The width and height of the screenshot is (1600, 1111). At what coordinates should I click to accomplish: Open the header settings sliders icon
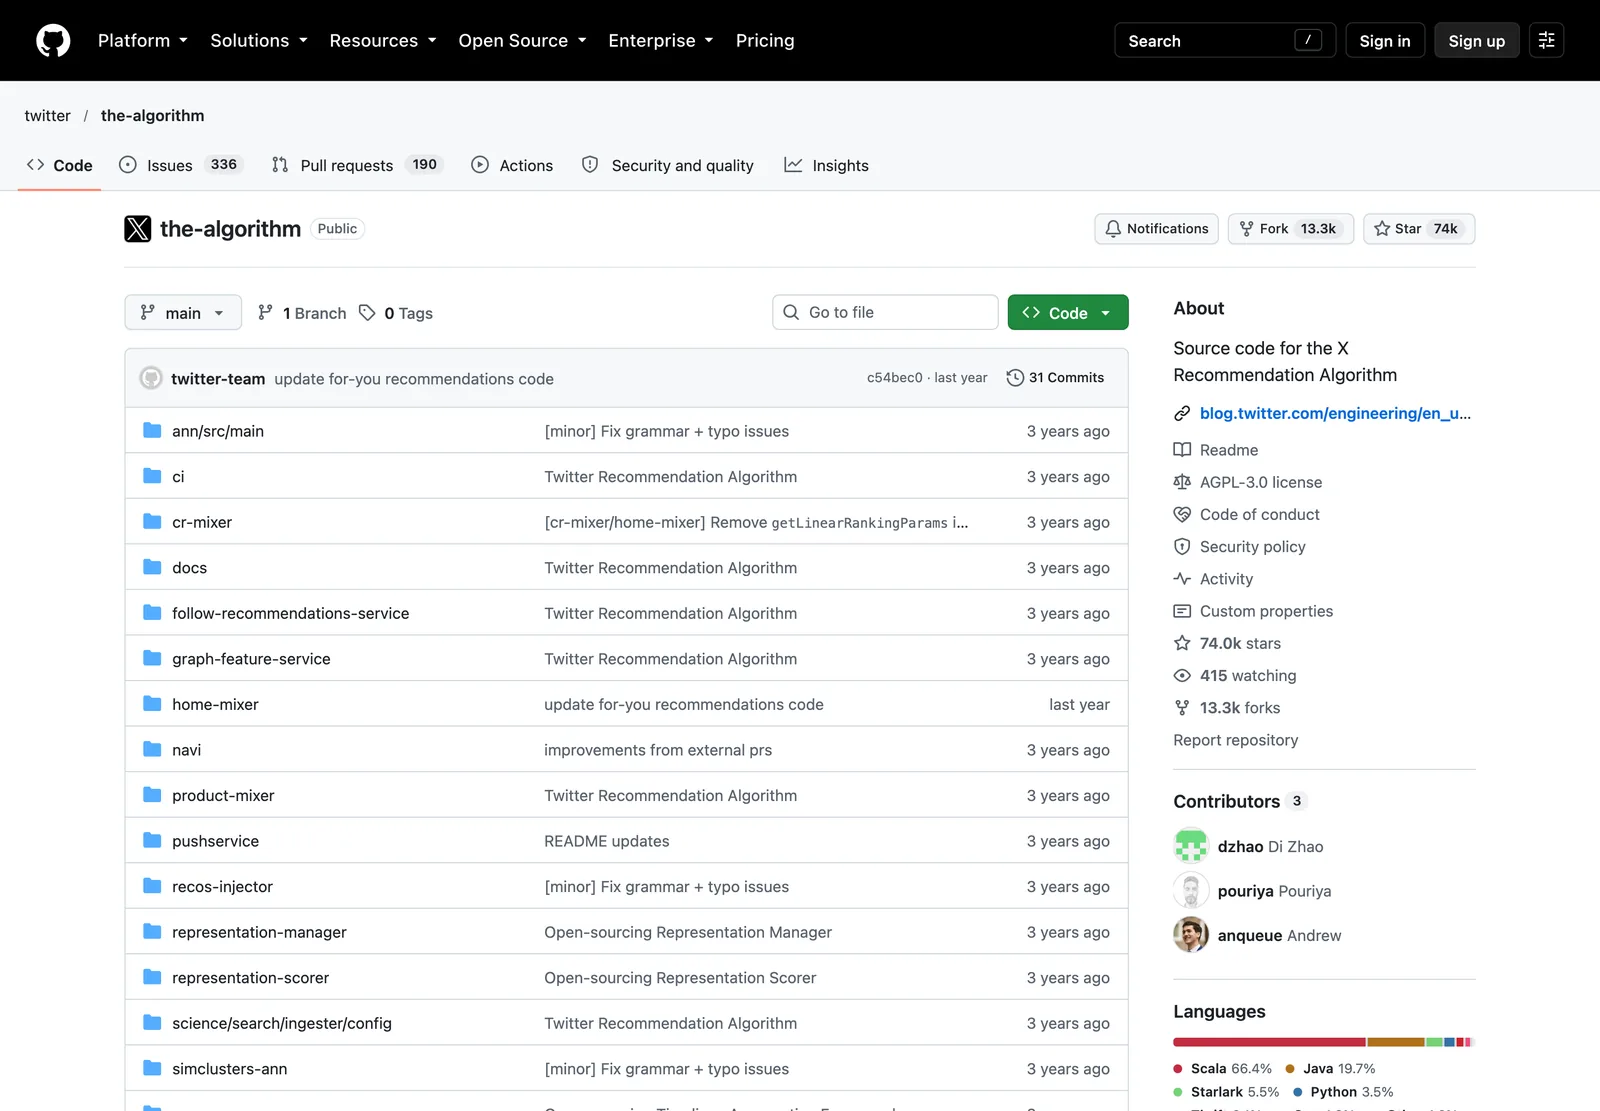coord(1546,40)
